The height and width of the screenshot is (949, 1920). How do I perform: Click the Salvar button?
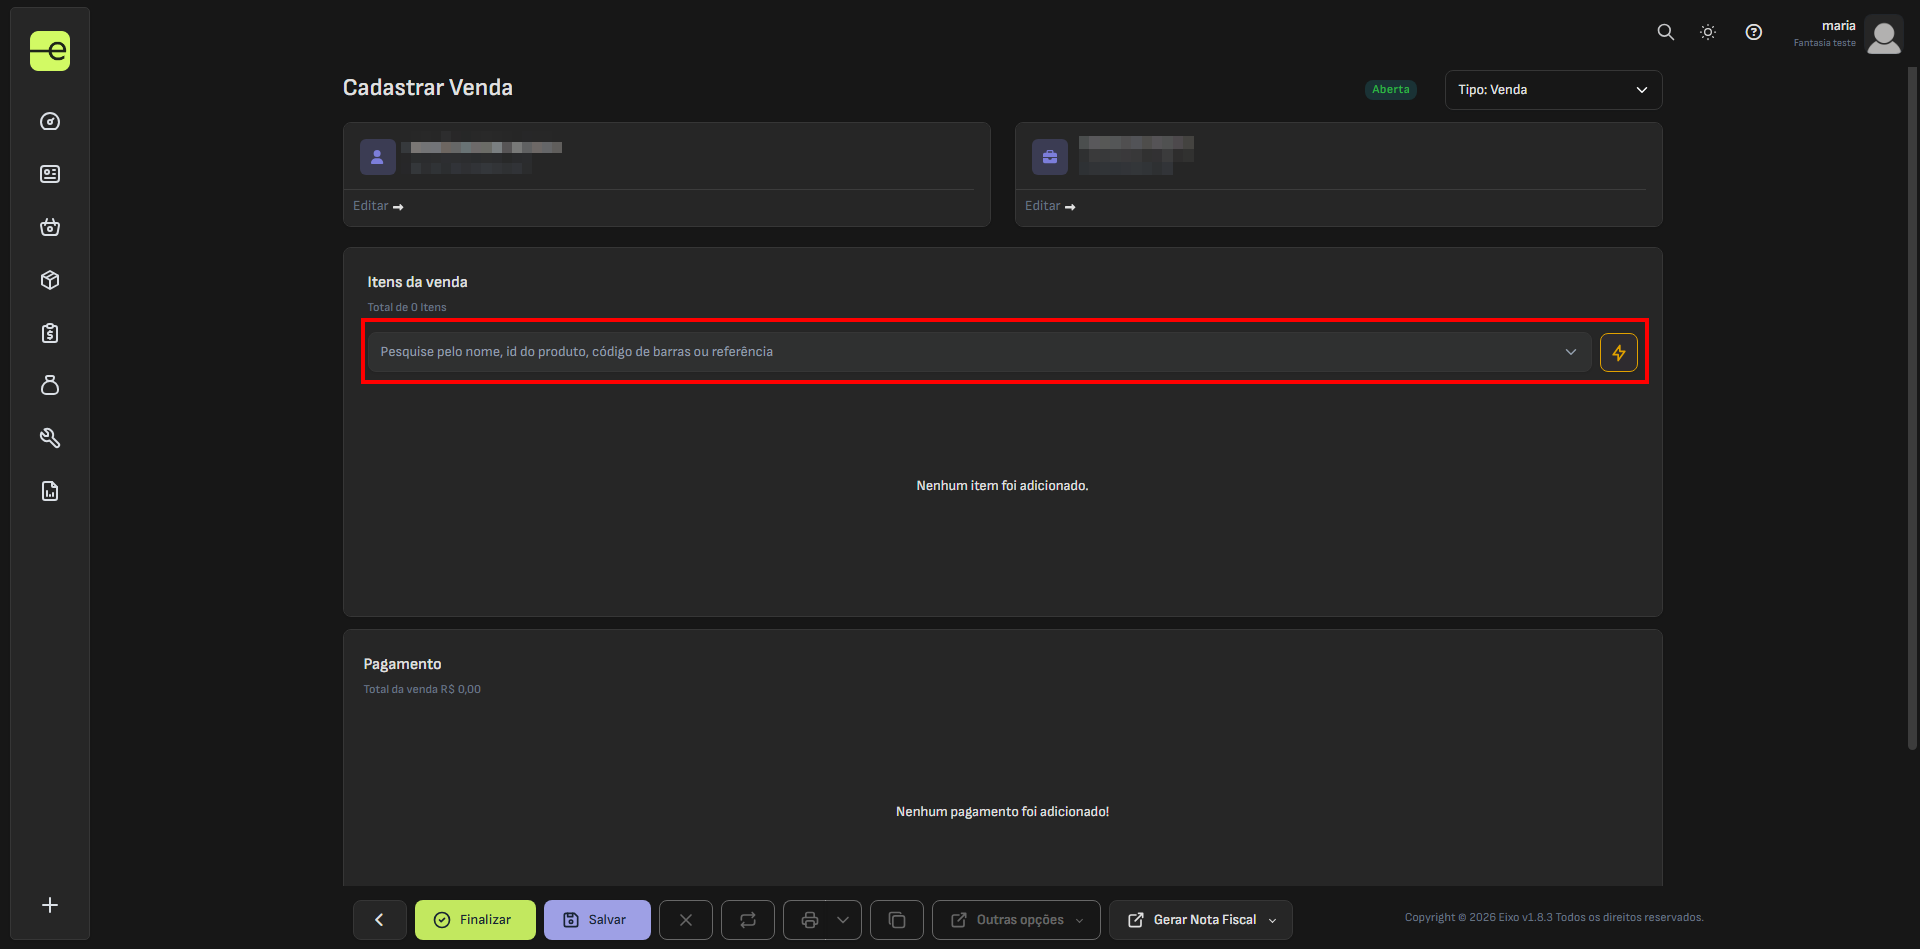coord(597,920)
